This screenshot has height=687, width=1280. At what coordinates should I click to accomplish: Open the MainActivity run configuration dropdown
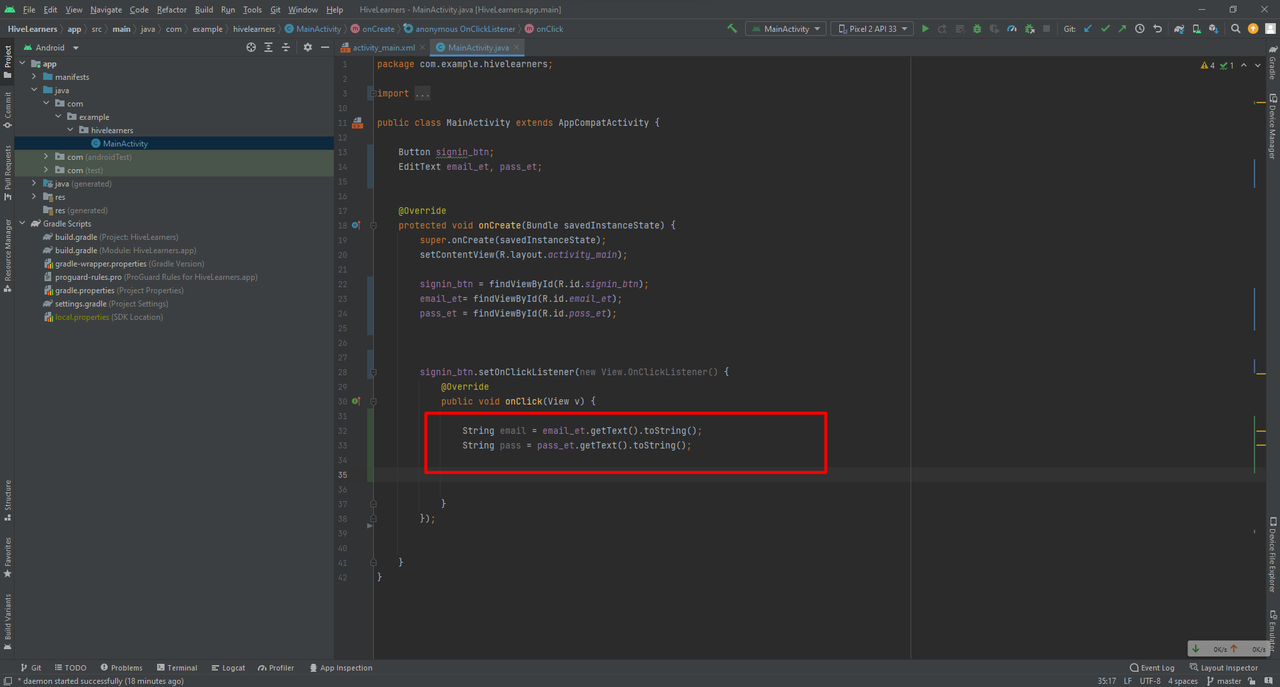(x=786, y=29)
